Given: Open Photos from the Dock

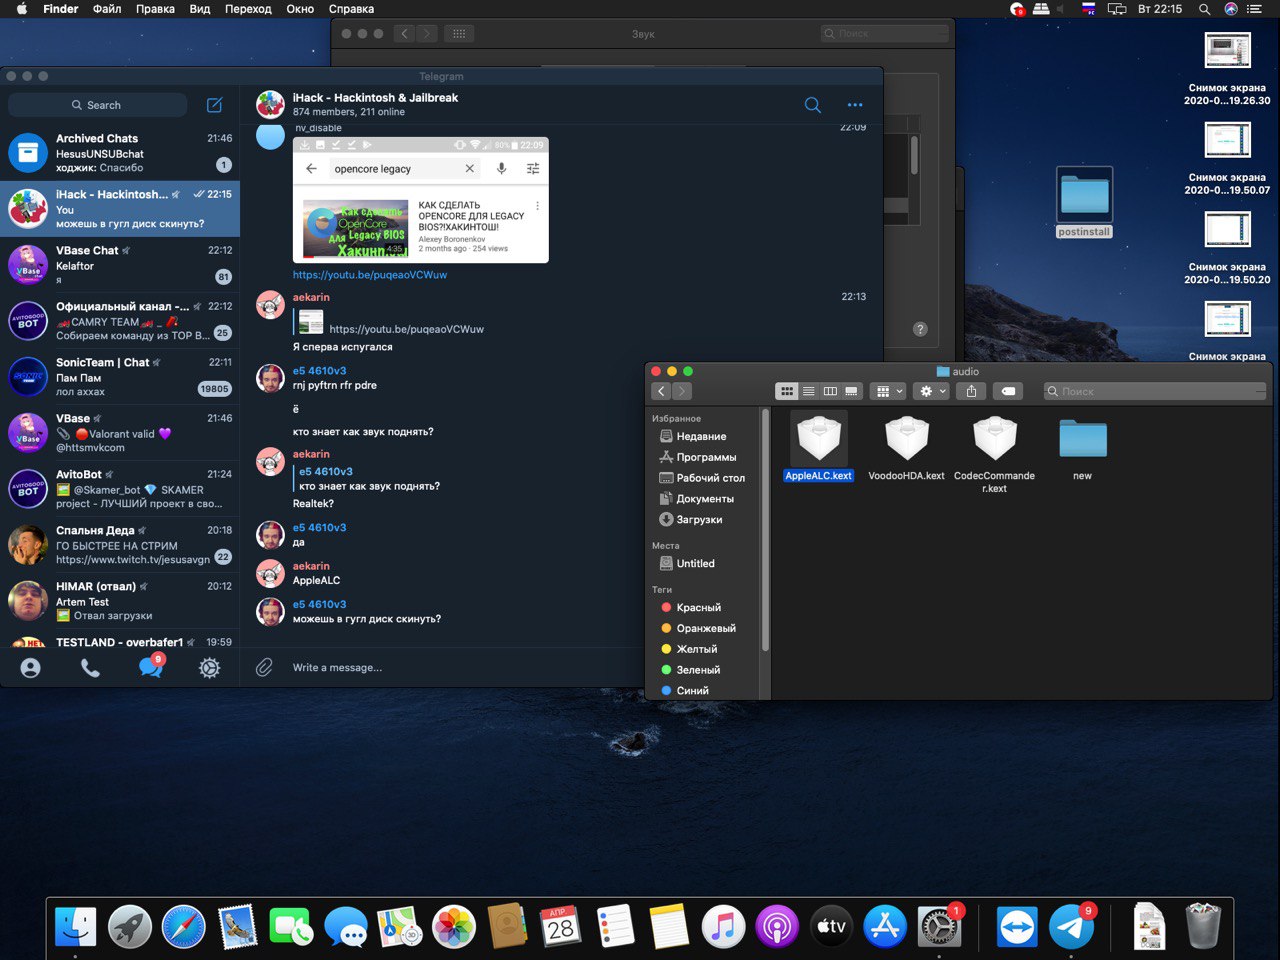Looking at the screenshot, I should pos(453,928).
